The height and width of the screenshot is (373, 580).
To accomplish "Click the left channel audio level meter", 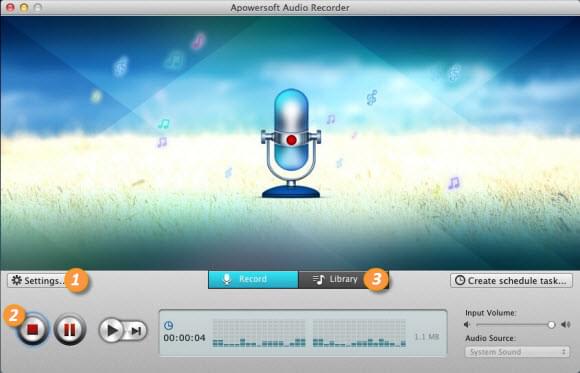I will point(259,333).
